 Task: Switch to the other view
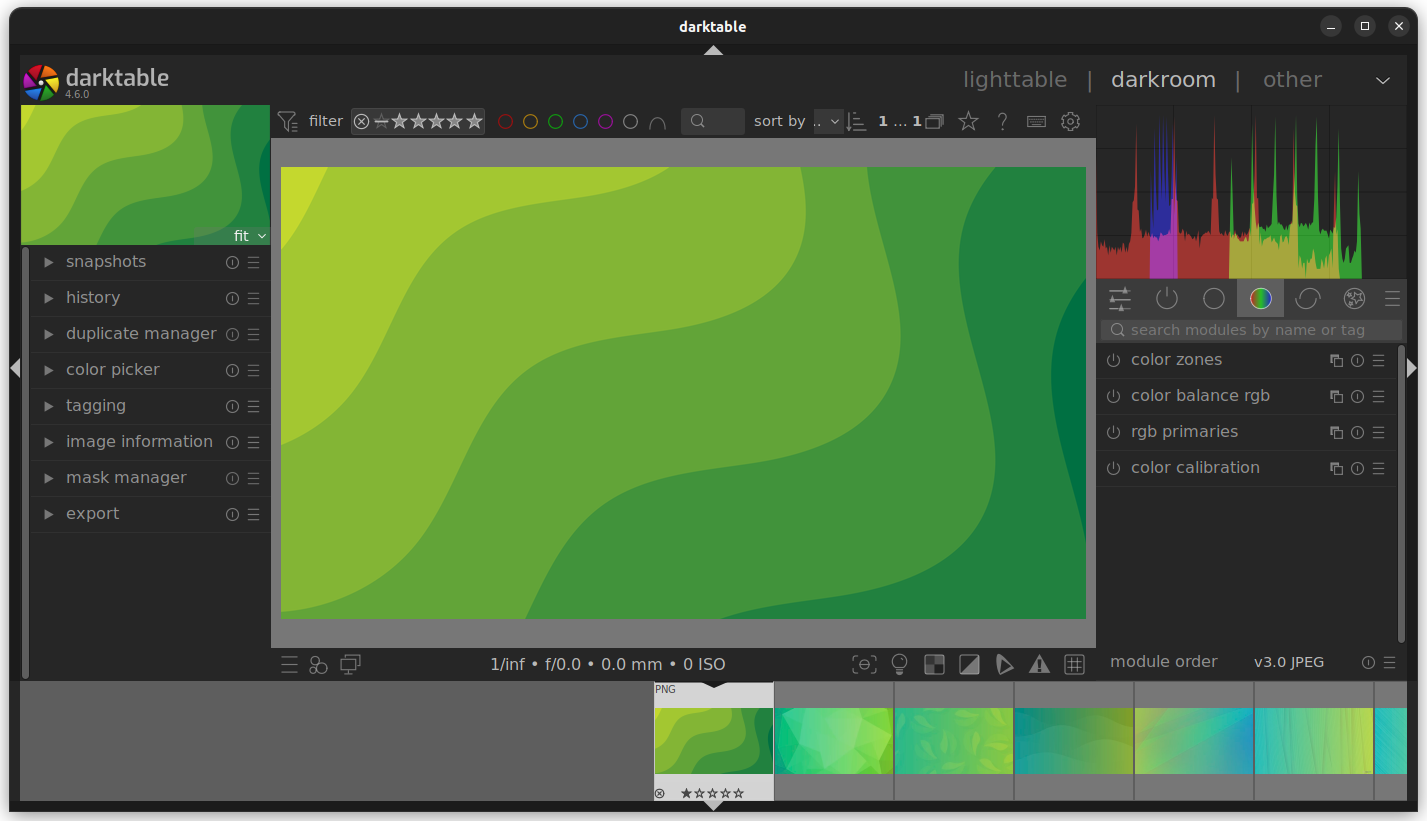[x=1292, y=79]
